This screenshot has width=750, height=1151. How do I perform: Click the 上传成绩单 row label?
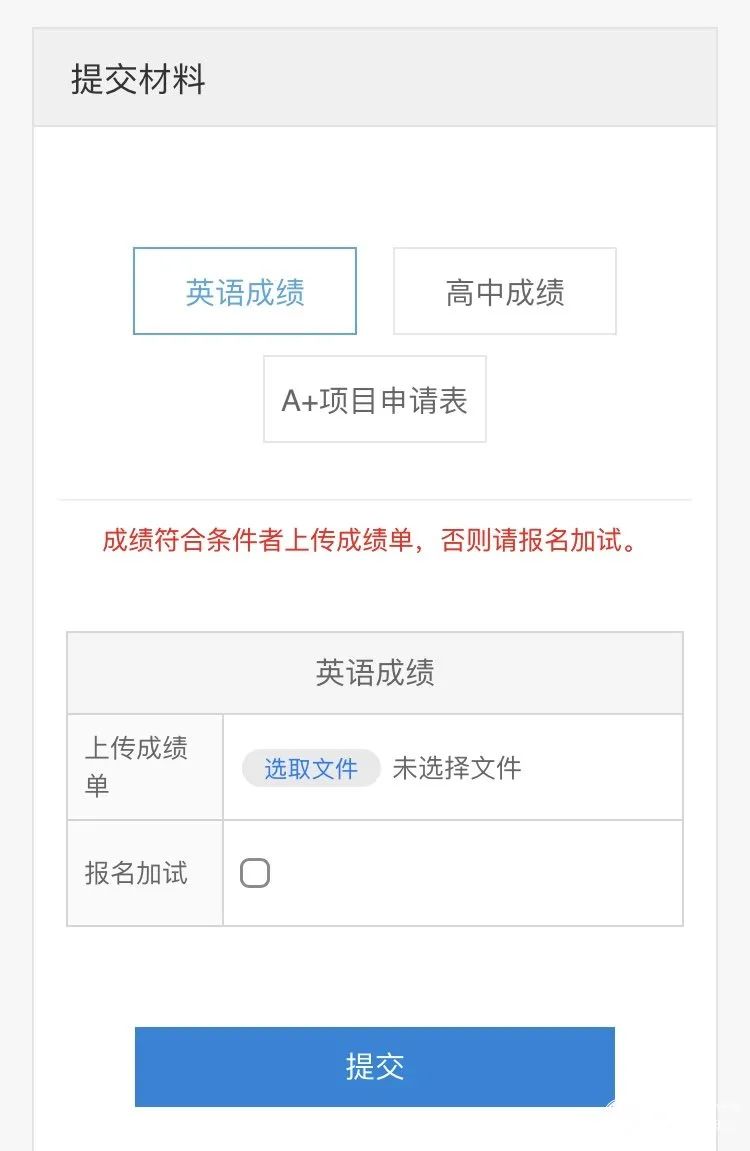click(136, 767)
